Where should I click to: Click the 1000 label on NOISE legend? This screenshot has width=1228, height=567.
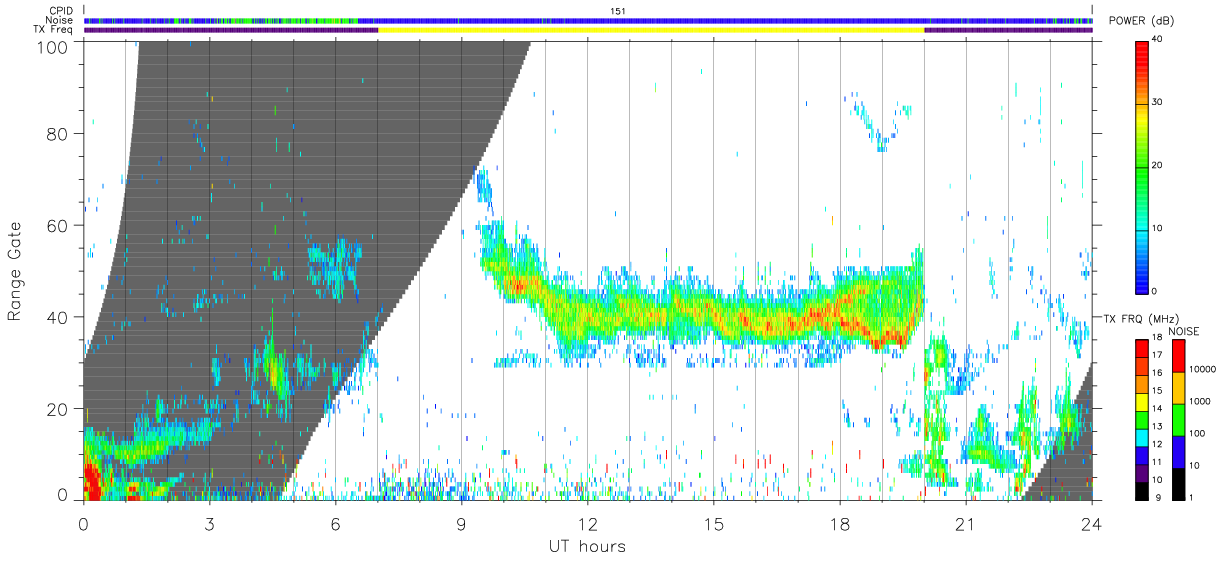point(1199,401)
